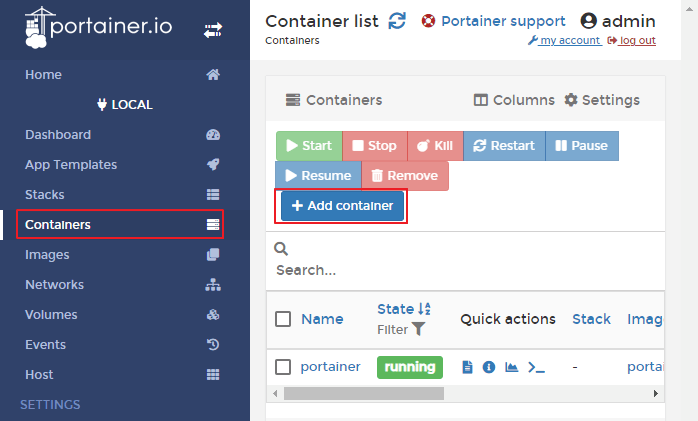Image resolution: width=698 pixels, height=421 pixels.
Task: Sort by the Stack column header
Action: 591,319
